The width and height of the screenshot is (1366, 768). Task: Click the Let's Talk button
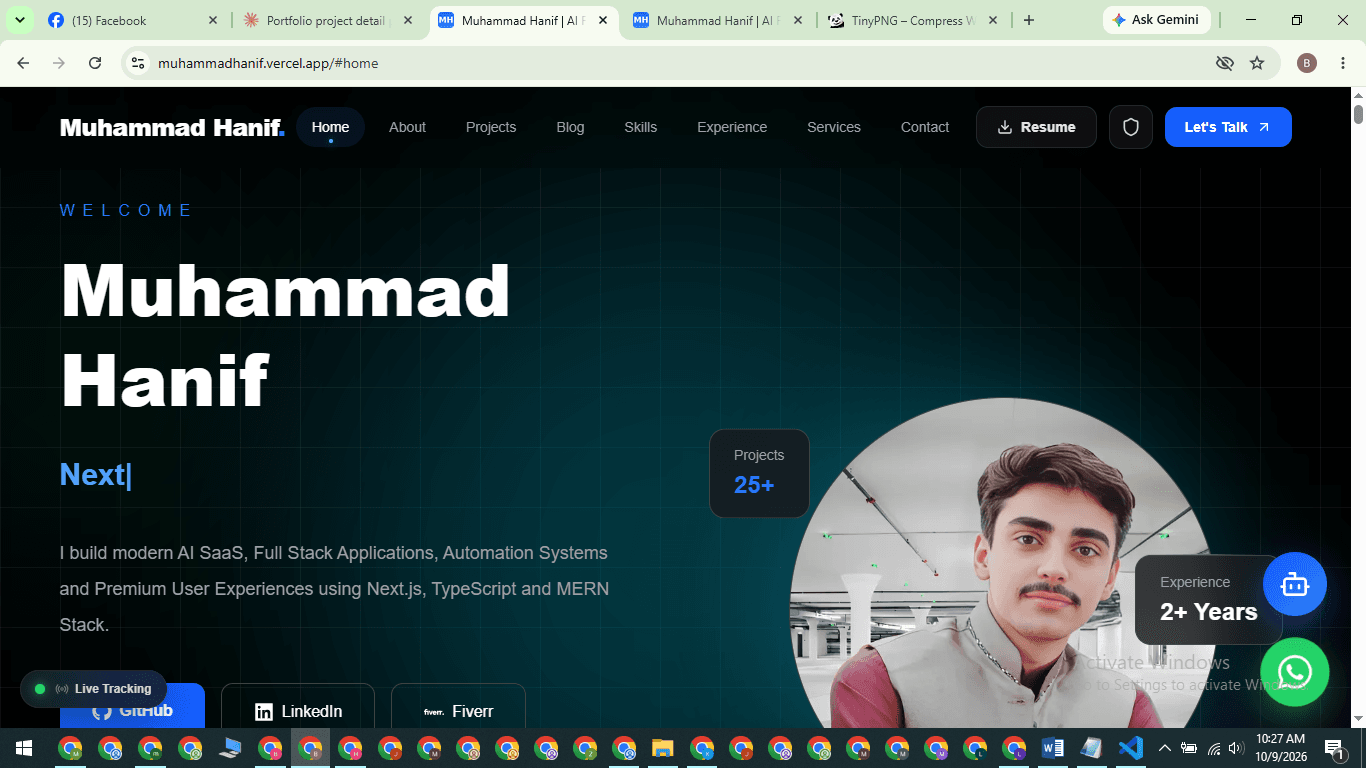(x=1228, y=127)
